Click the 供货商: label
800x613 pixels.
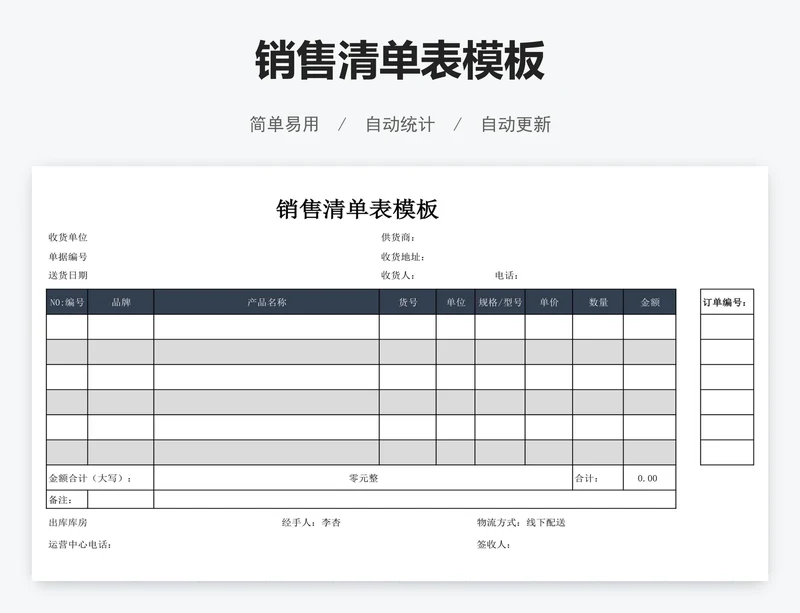tap(397, 237)
